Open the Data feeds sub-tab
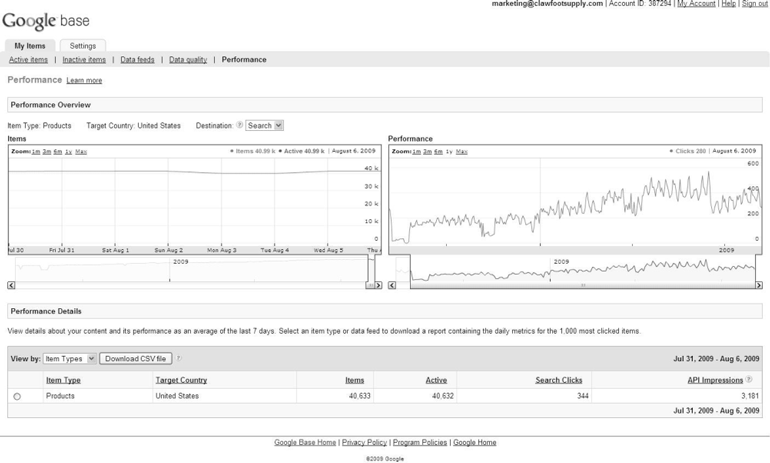The height and width of the screenshot is (463, 770). [x=138, y=59]
